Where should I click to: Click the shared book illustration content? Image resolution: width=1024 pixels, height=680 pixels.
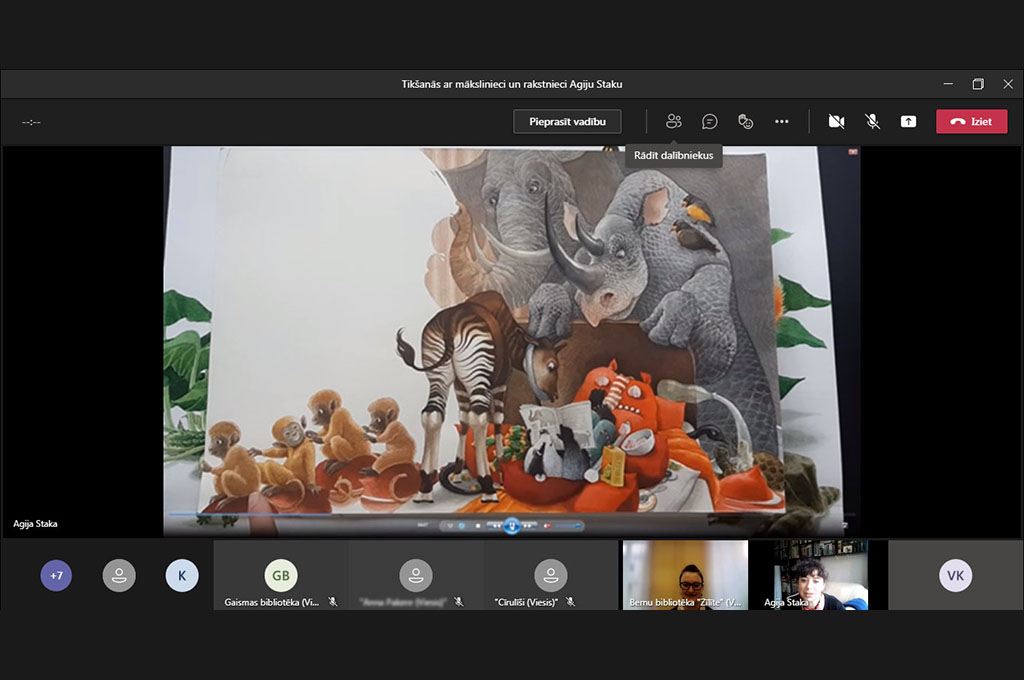point(511,341)
